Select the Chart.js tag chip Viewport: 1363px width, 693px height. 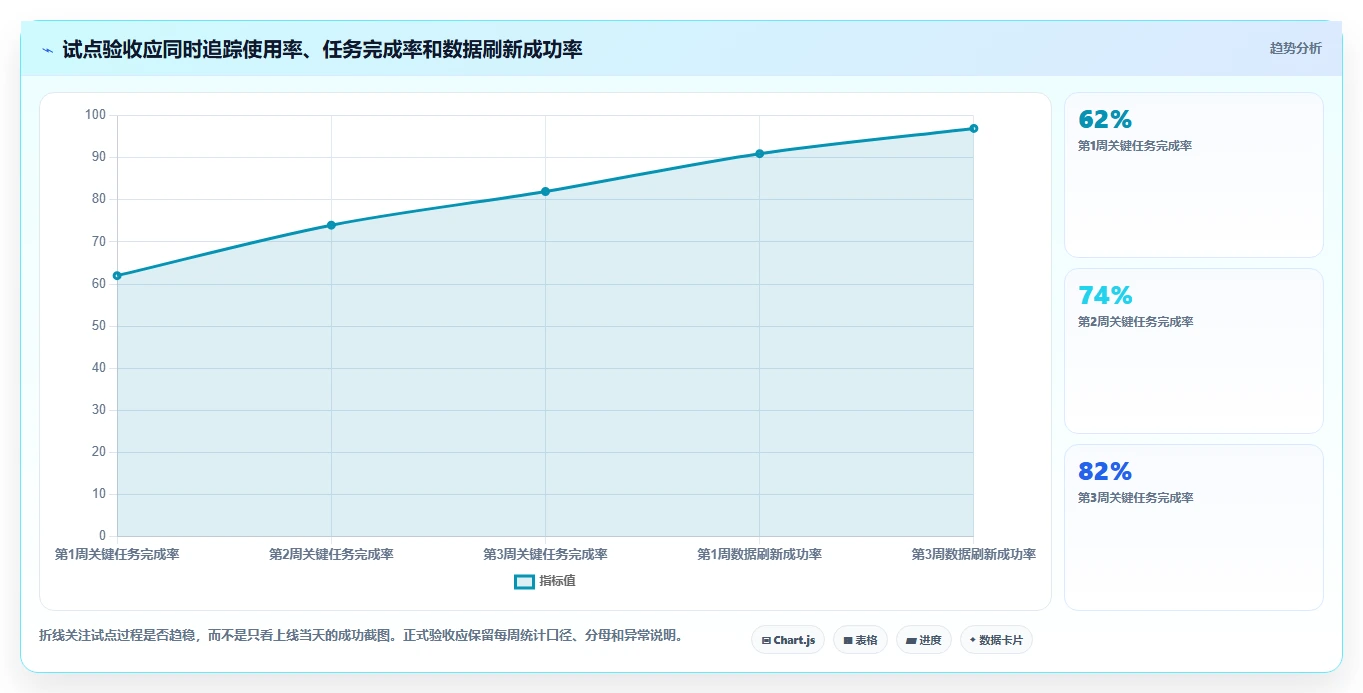point(788,640)
